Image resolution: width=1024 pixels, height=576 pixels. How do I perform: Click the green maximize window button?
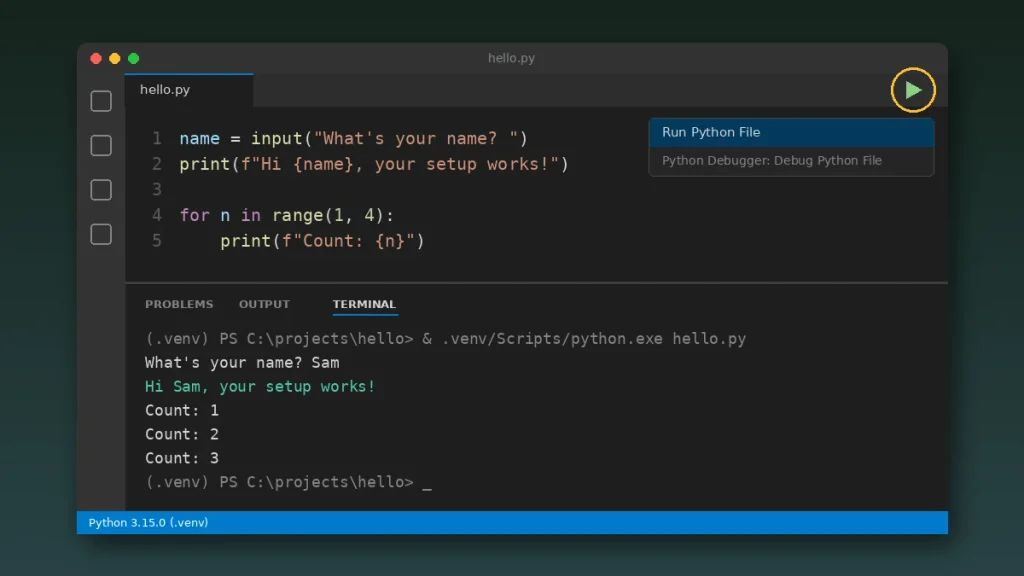point(134,59)
